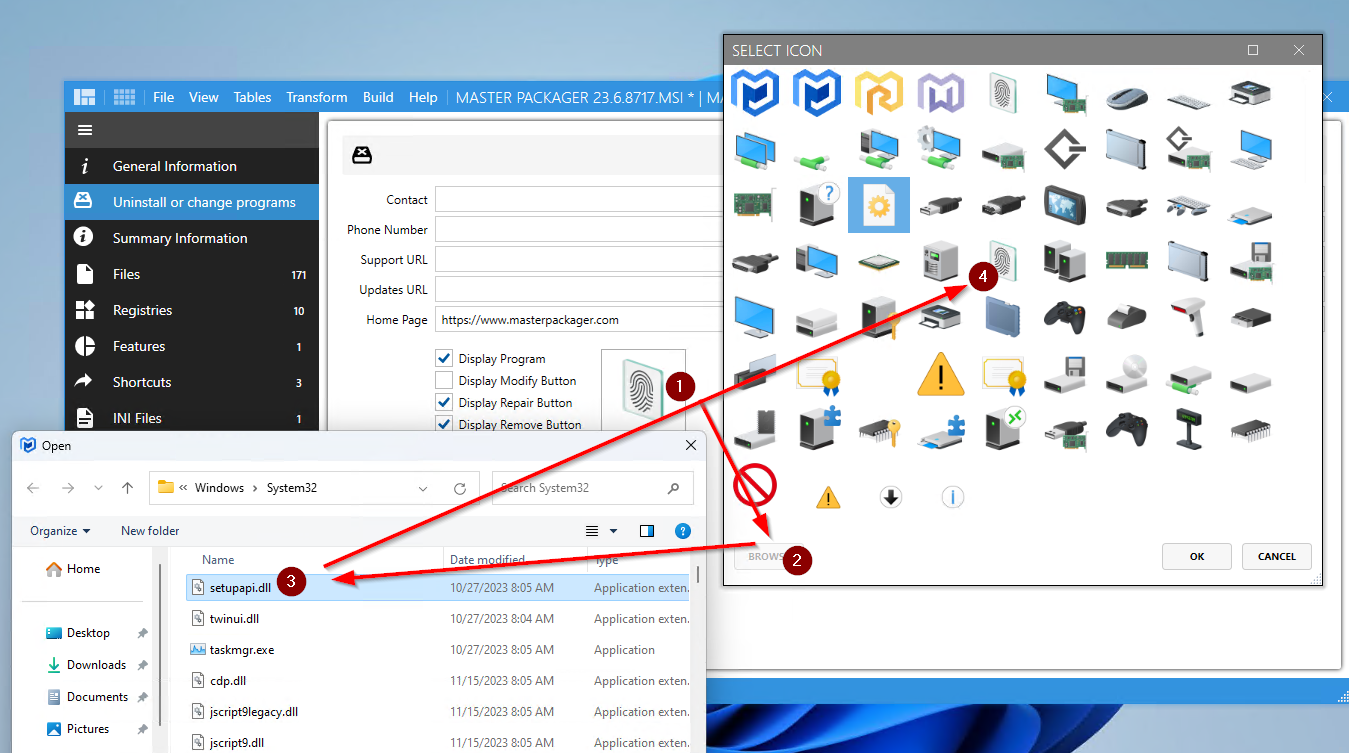This screenshot has height=753, width=1349.
Task: Select the server with question mark icon
Action: 818,204
